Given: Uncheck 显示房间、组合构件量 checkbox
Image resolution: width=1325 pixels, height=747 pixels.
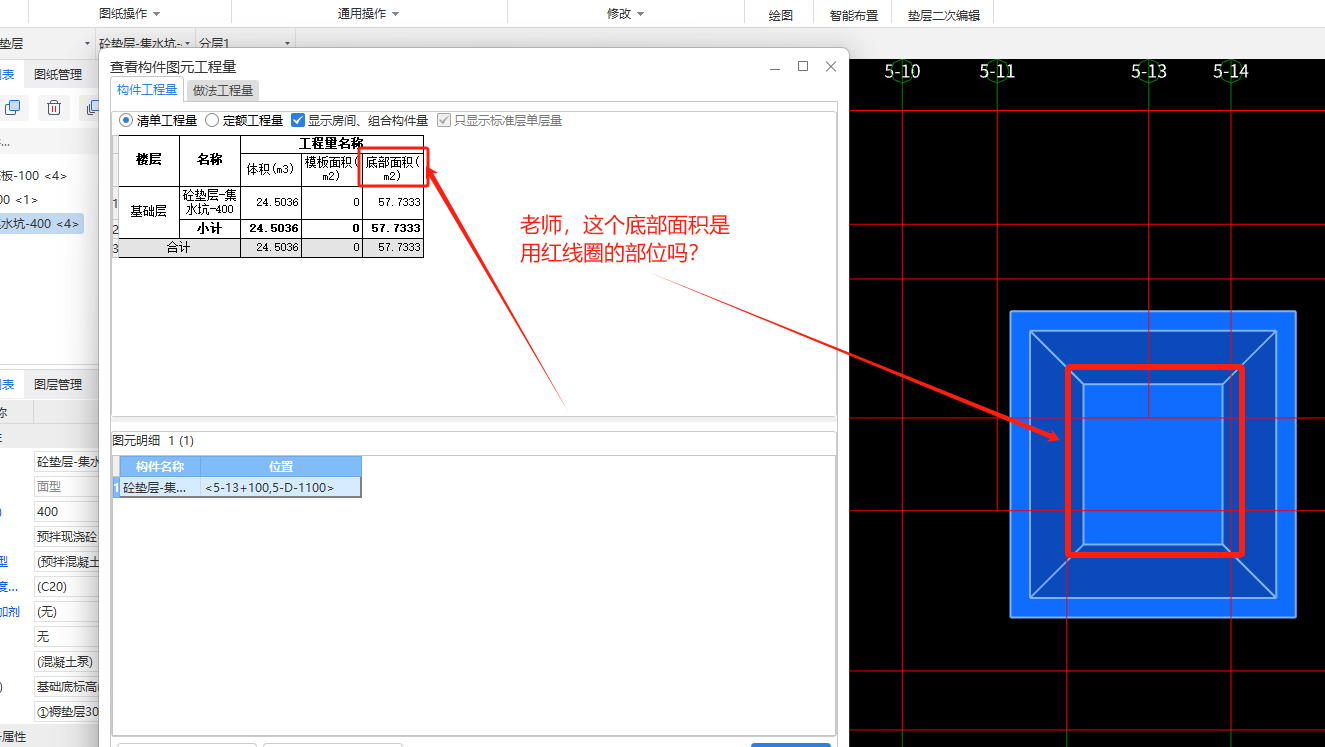Looking at the screenshot, I should click(x=298, y=120).
